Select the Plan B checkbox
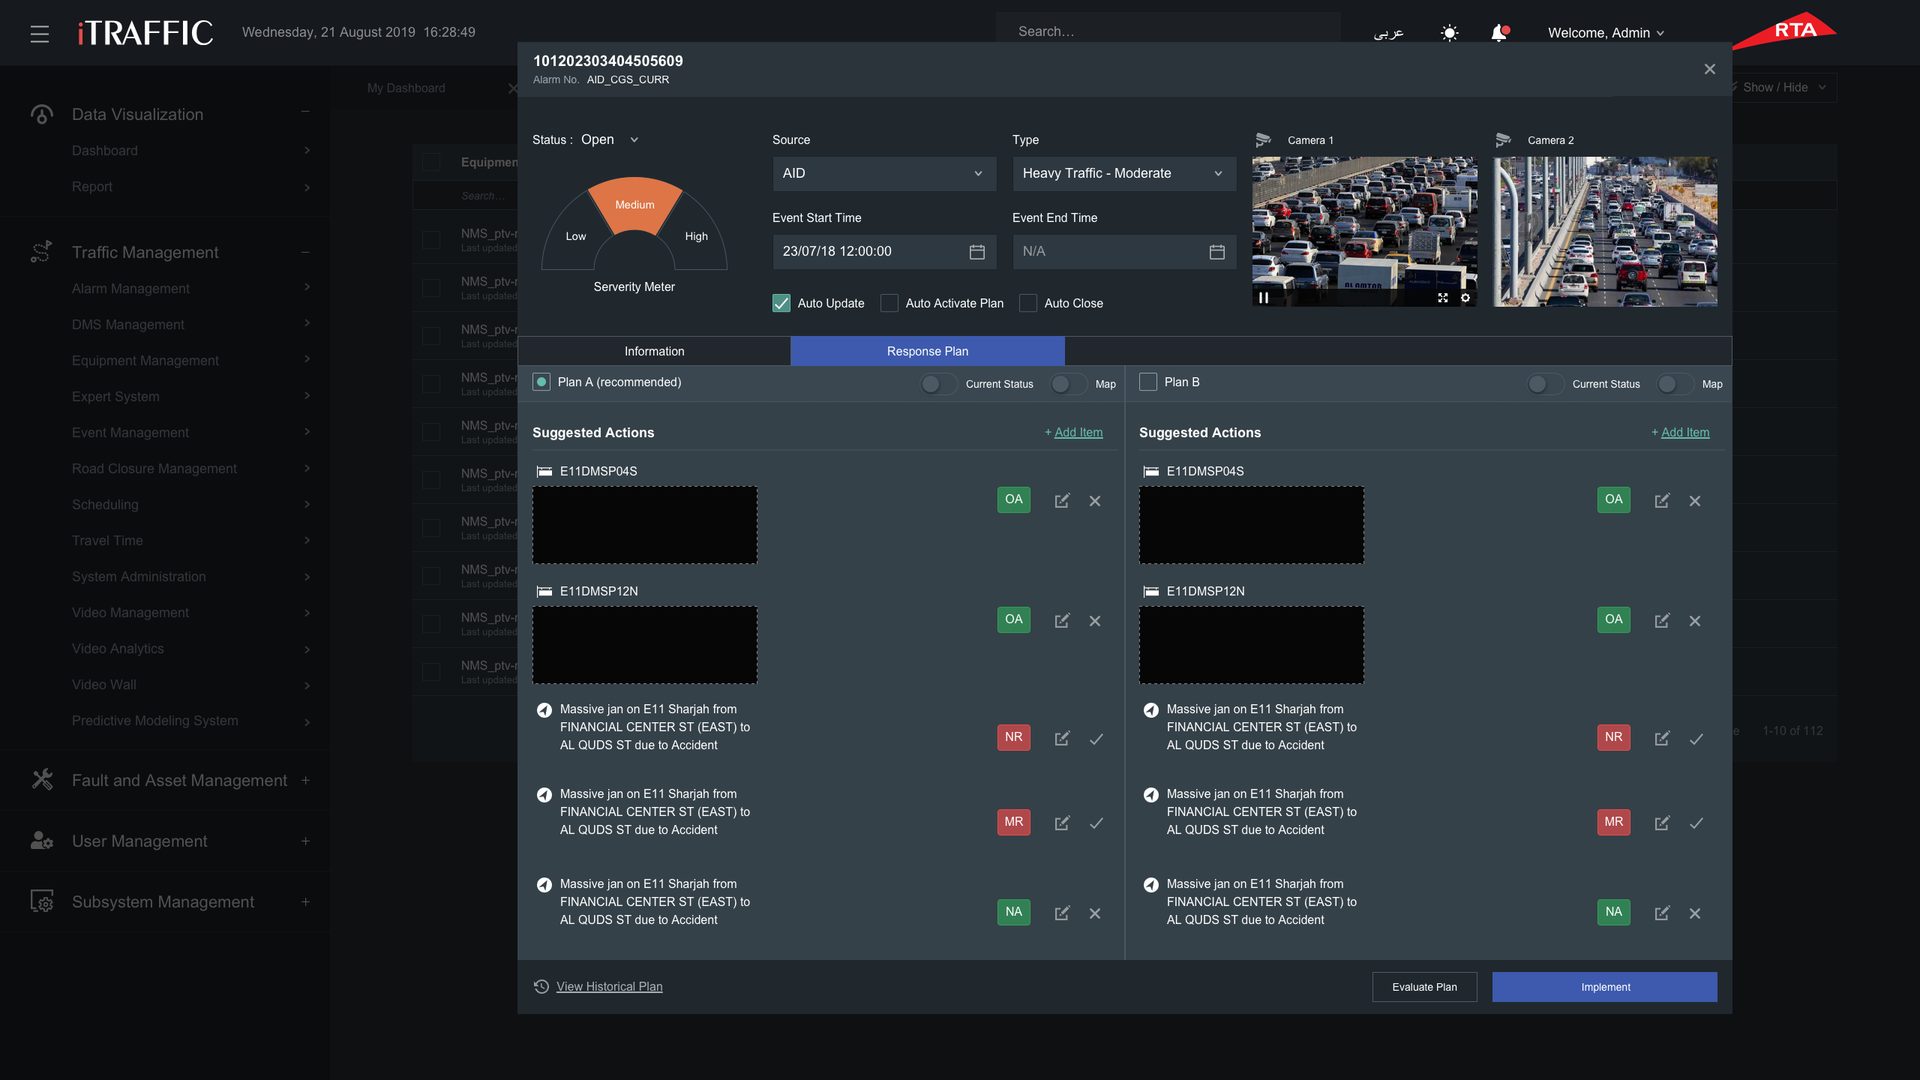 [x=1148, y=382]
